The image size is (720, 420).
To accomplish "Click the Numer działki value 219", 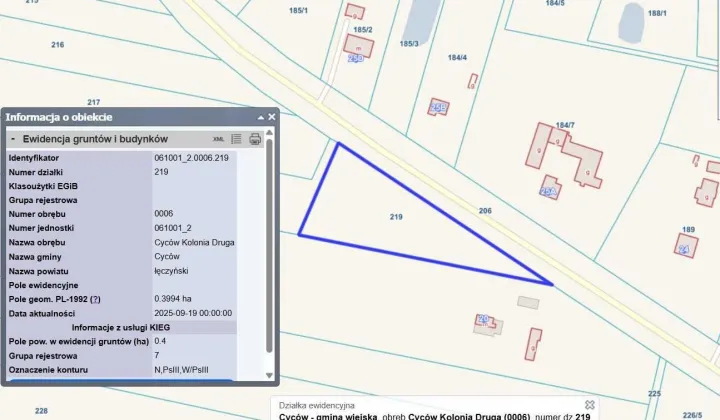I will click(x=161, y=172).
